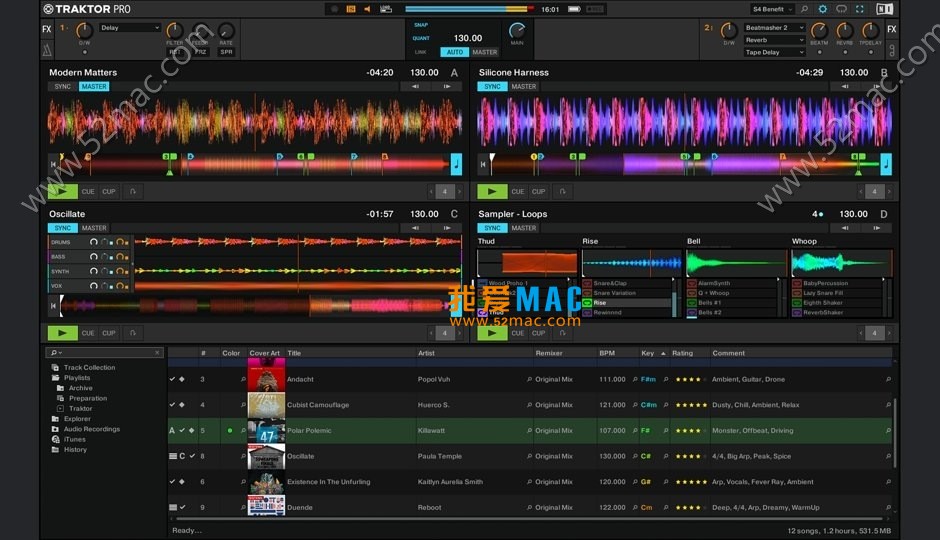The height and width of the screenshot is (540, 940).
Task: Sort by Key column header
Action: (653, 354)
